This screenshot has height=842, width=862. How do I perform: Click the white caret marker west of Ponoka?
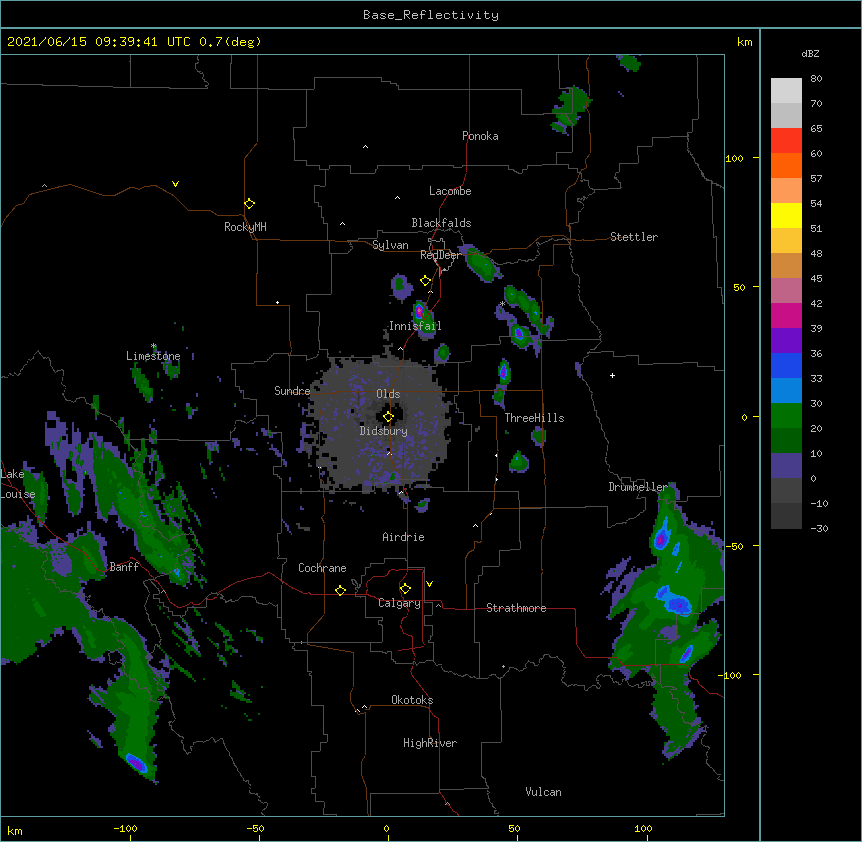tap(365, 147)
